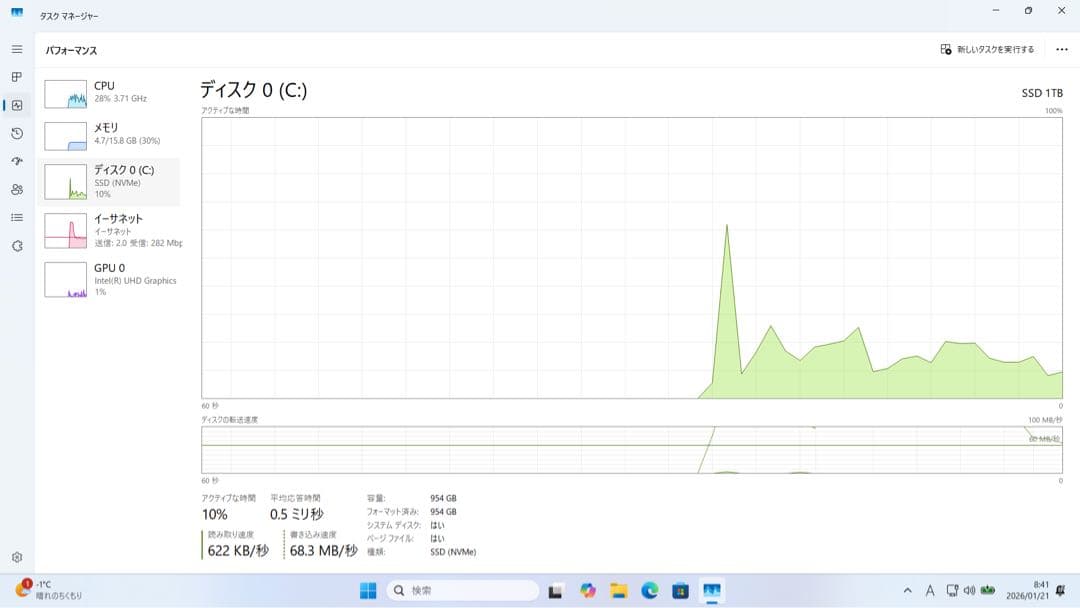Open the three-dot more options menu
Screen dimensions: 1080x608
tap(1061, 49)
